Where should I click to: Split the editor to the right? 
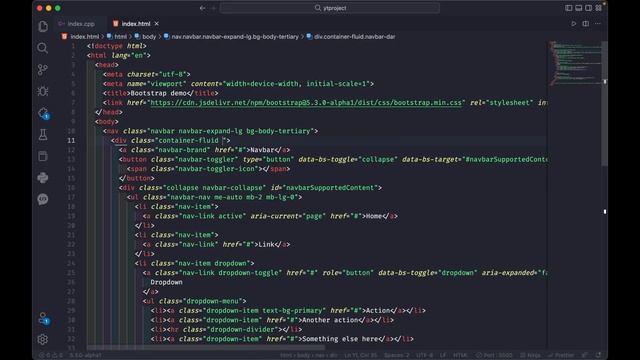pyautogui.click(x=586, y=24)
